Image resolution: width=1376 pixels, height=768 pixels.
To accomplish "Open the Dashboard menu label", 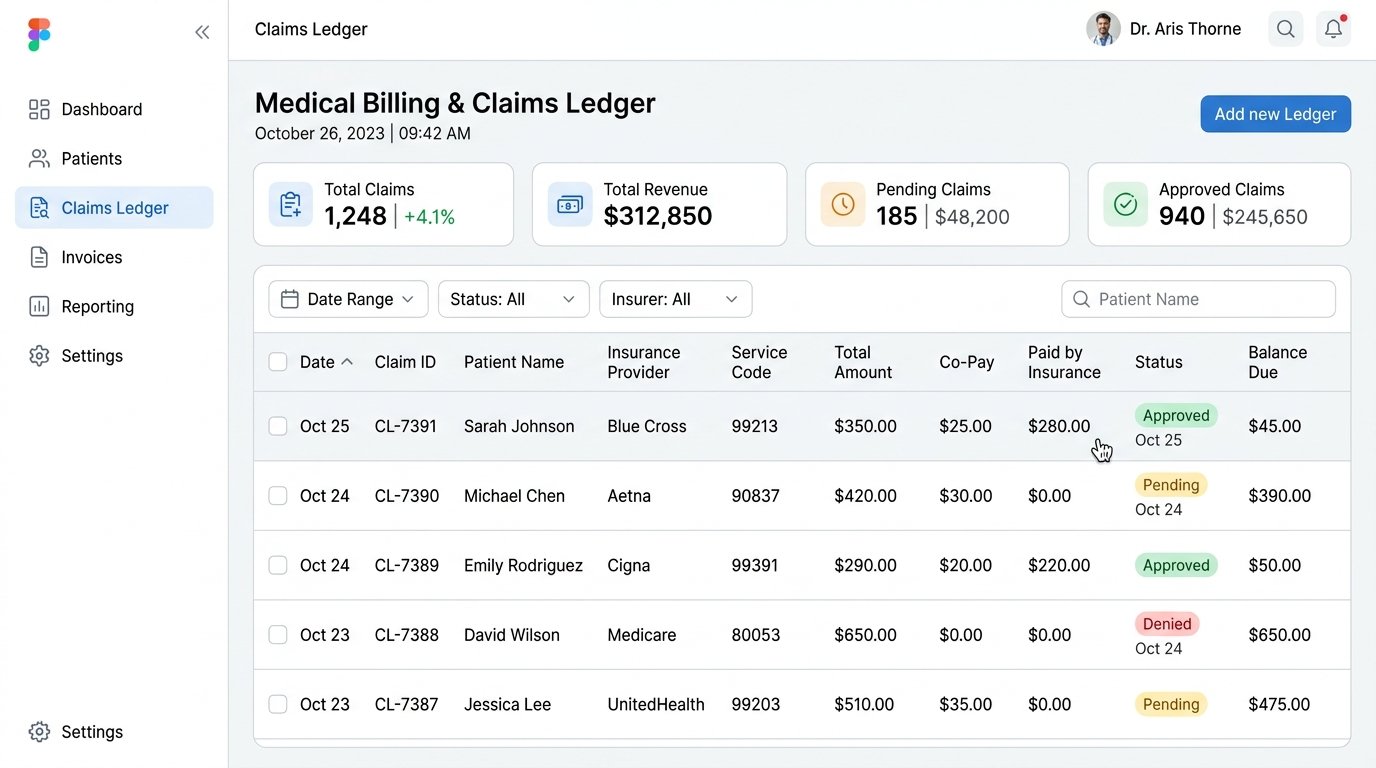I will (x=102, y=109).
